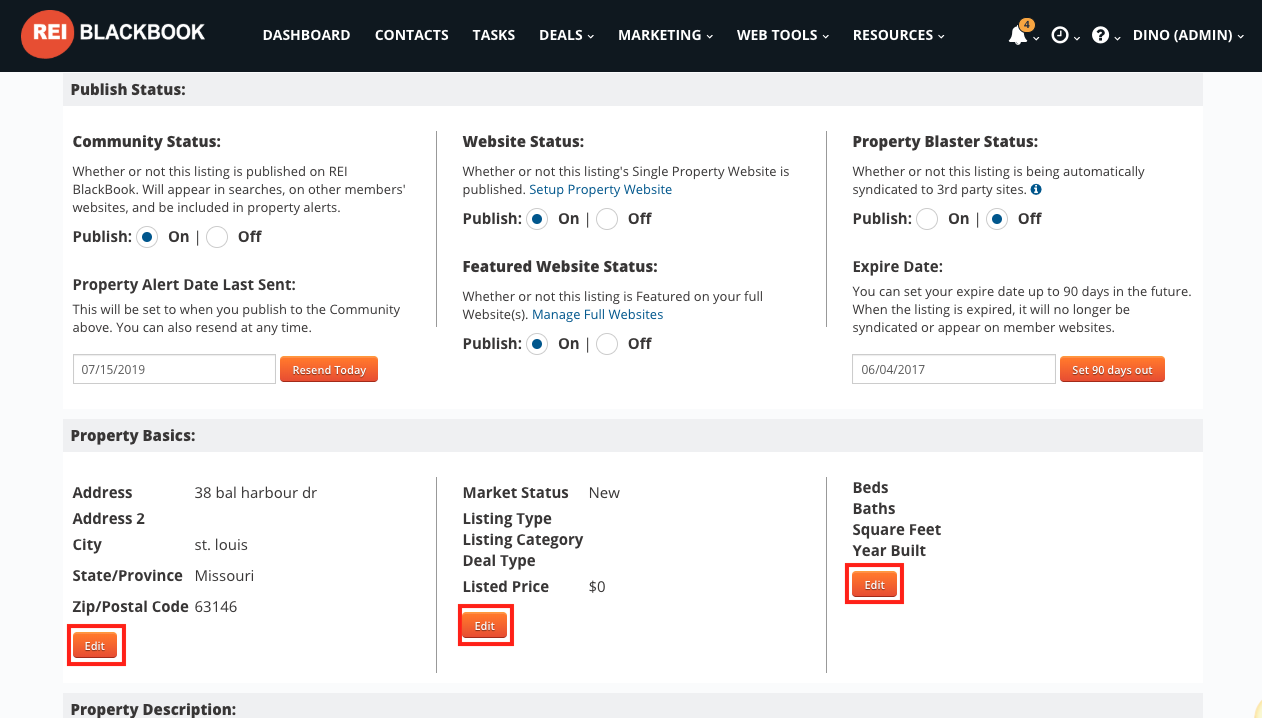This screenshot has width=1262, height=718.
Task: Click the Market Status value New
Action: (604, 493)
